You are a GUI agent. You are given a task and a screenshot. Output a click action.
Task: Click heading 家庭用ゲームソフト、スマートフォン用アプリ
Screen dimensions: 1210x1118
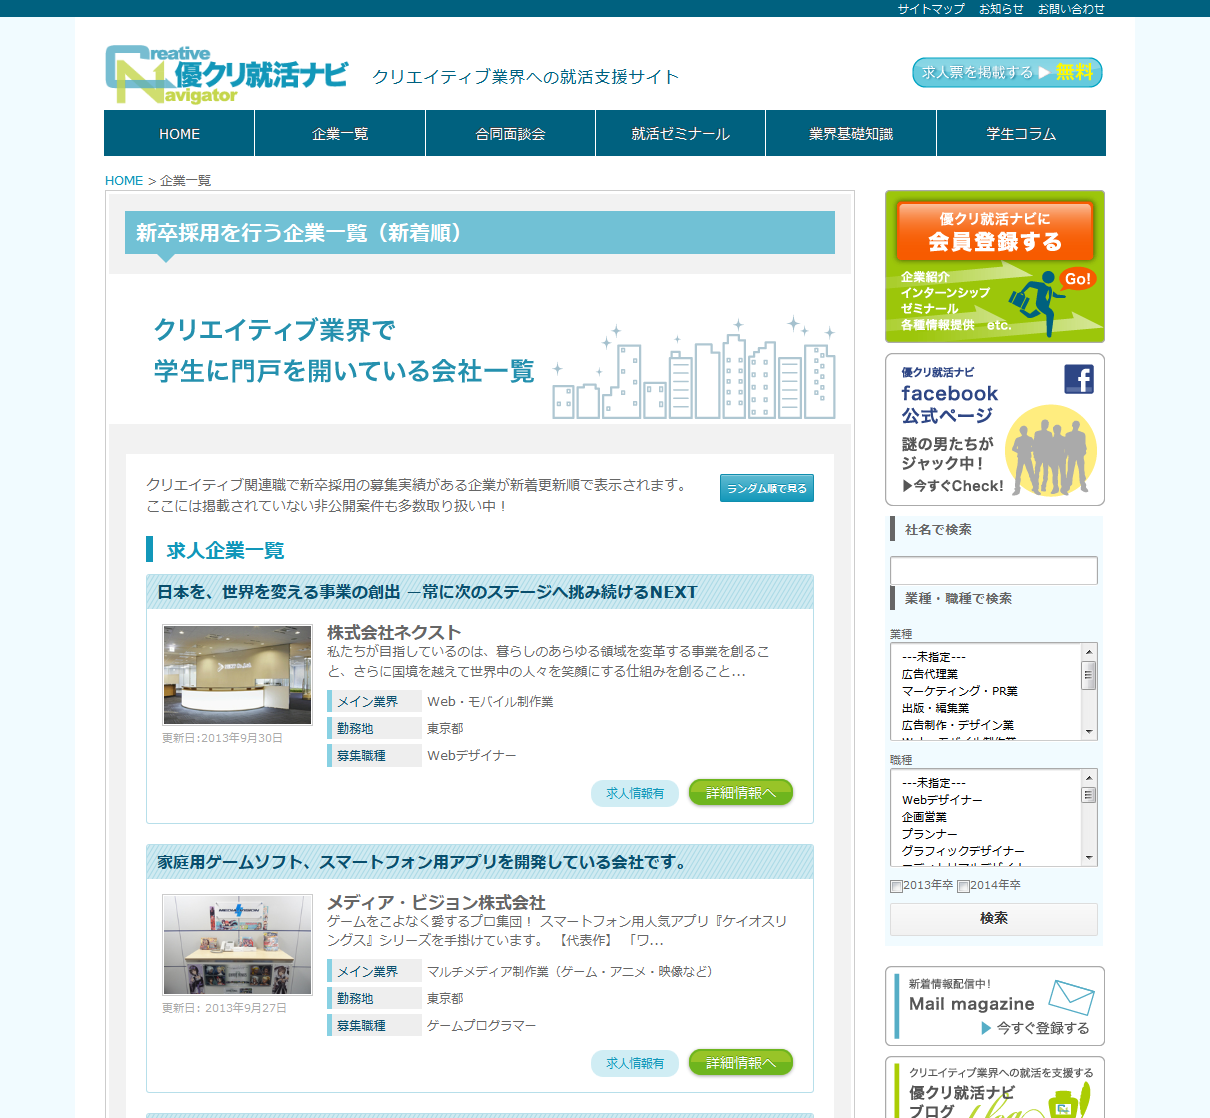coord(425,862)
